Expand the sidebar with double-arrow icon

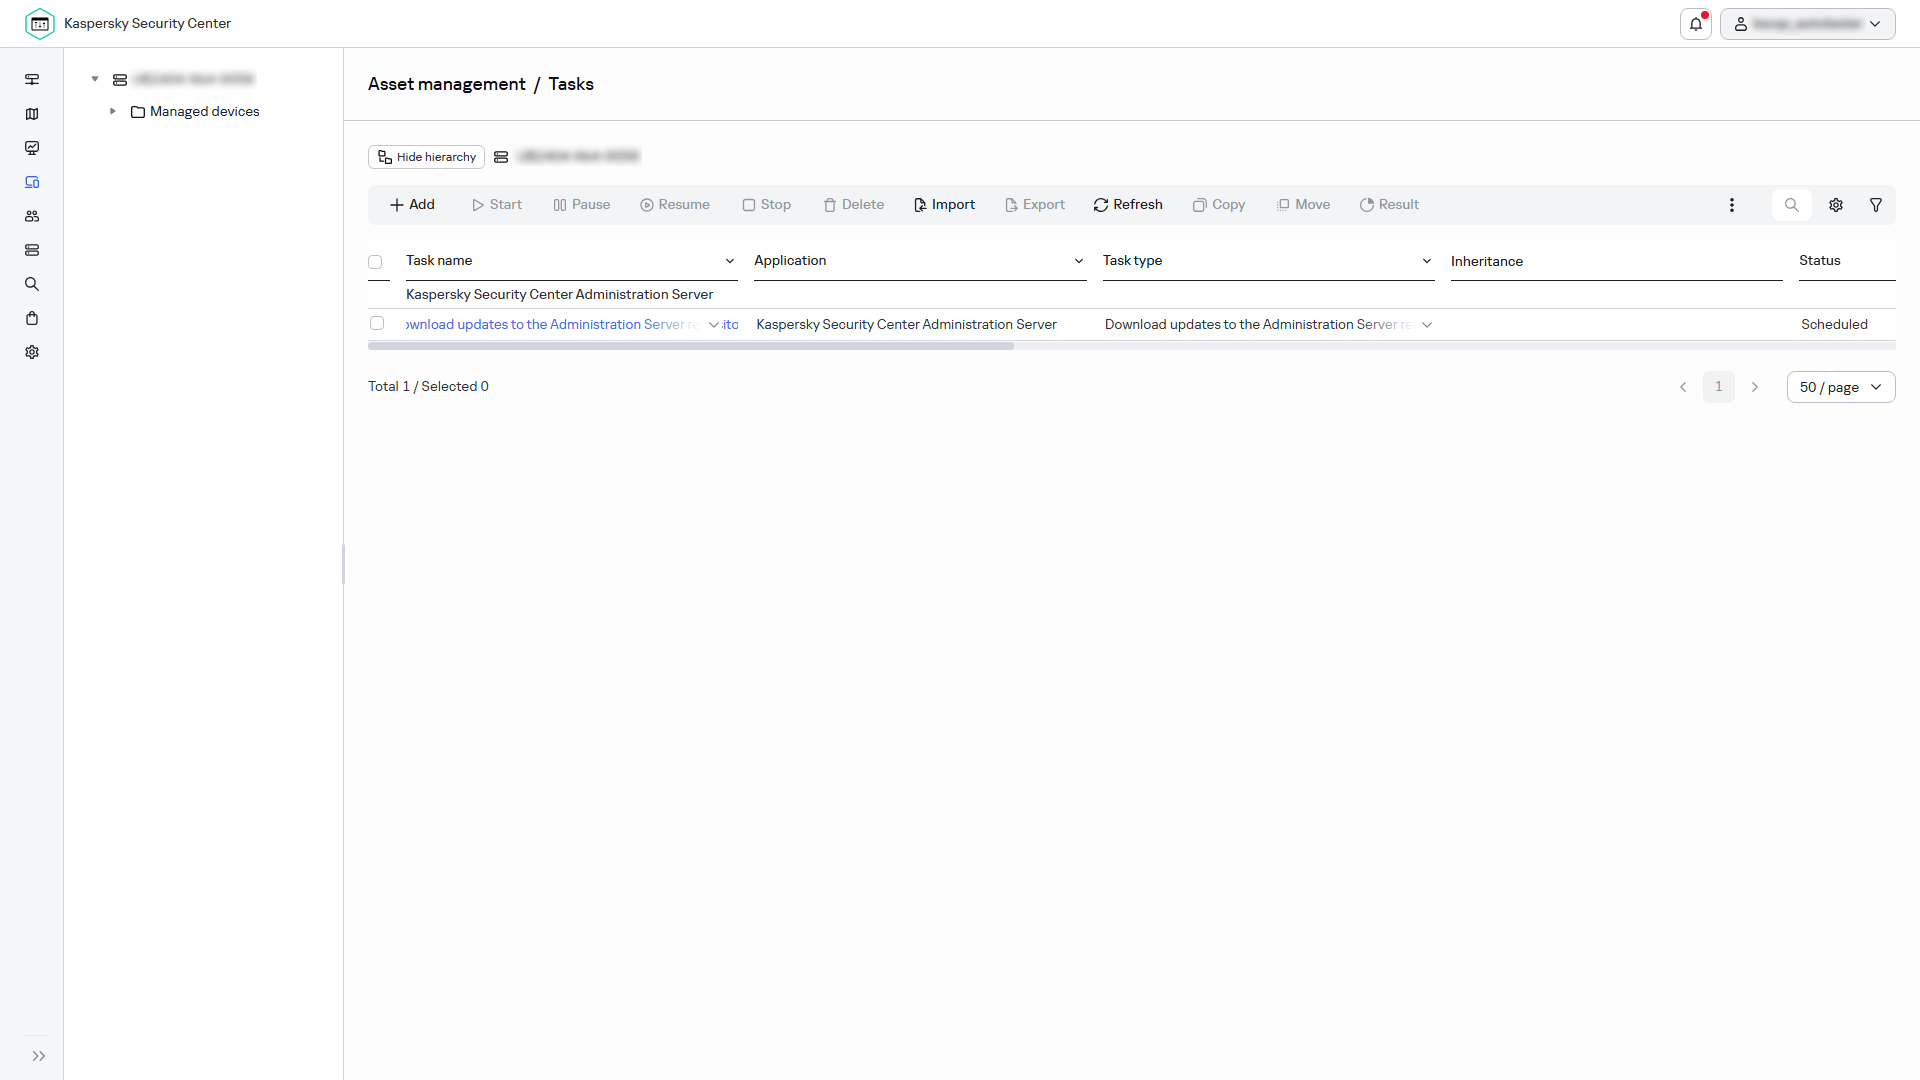pos(38,1056)
